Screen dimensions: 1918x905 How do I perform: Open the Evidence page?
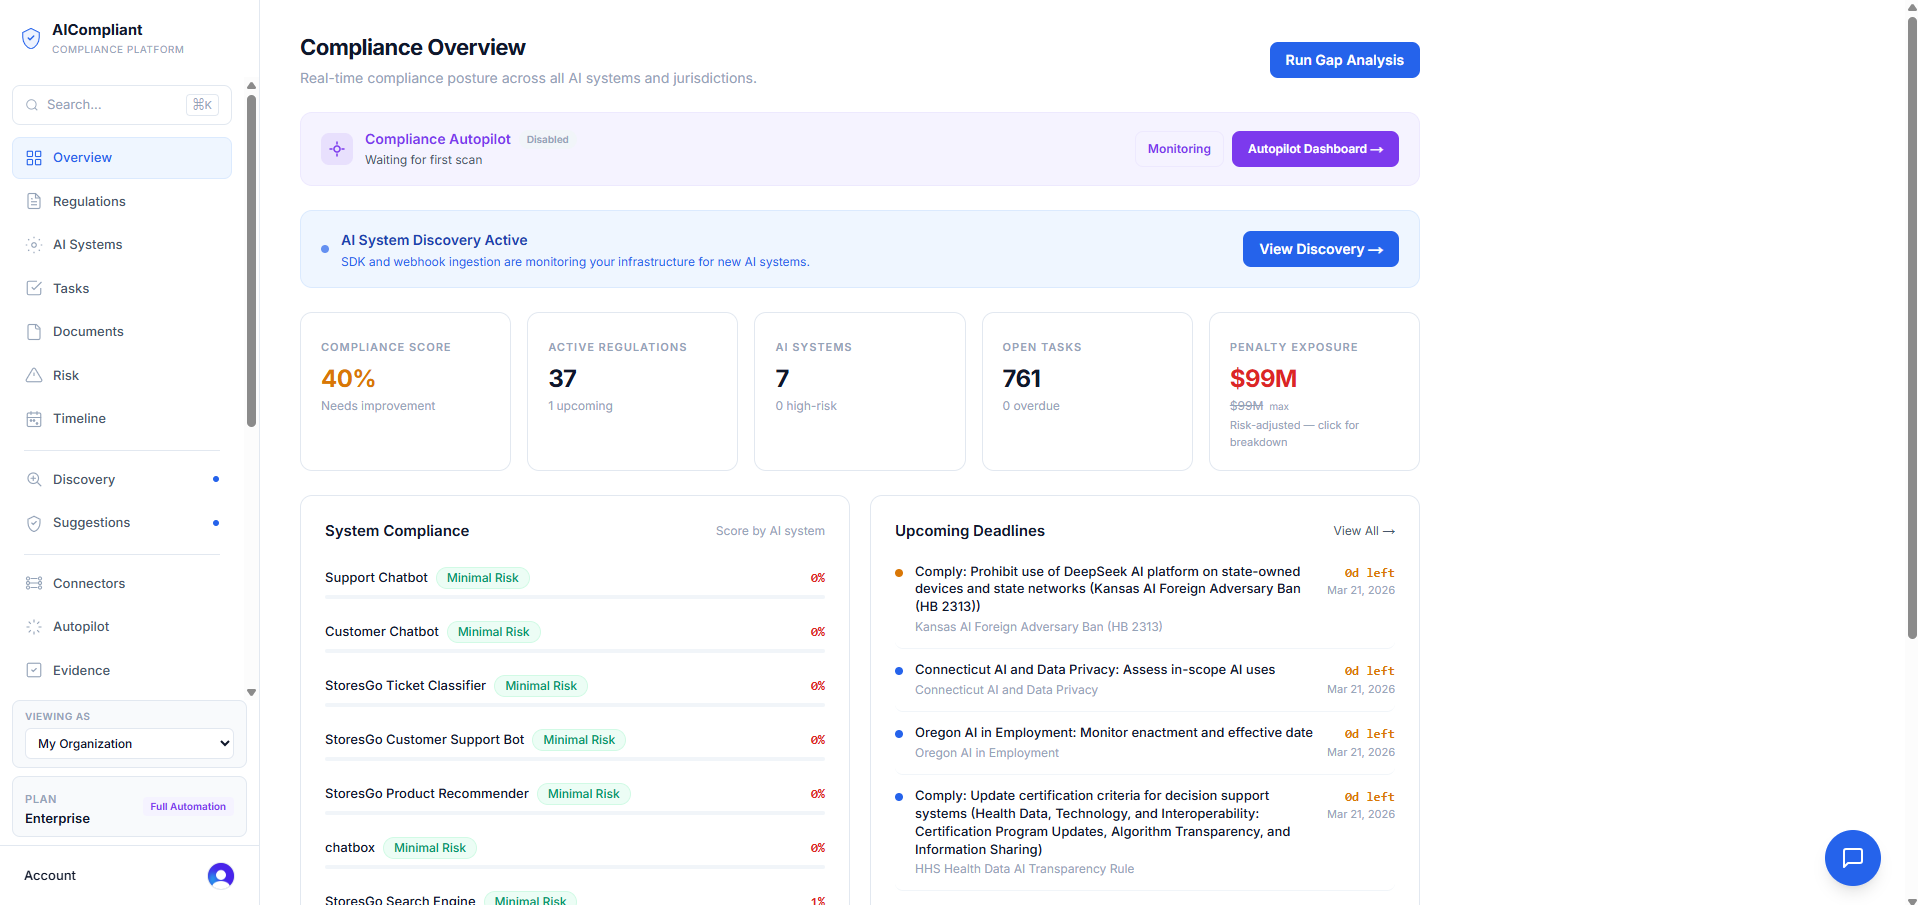tap(122, 671)
